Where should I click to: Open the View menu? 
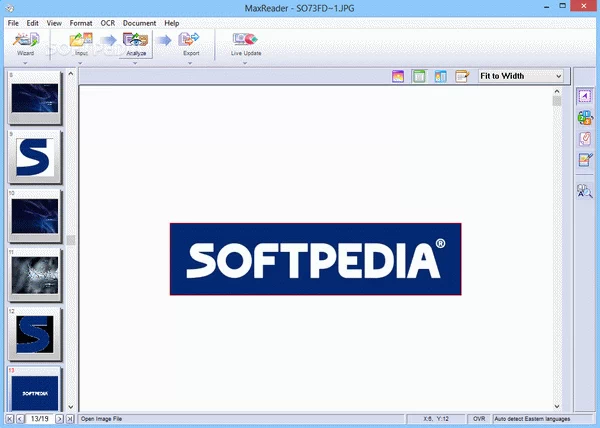[x=54, y=23]
